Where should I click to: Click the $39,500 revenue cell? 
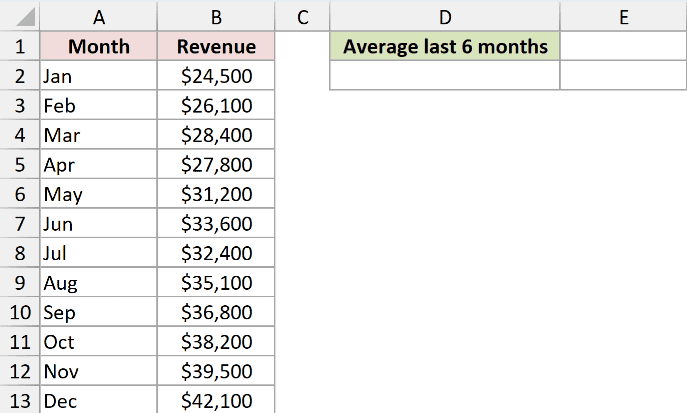click(216, 371)
